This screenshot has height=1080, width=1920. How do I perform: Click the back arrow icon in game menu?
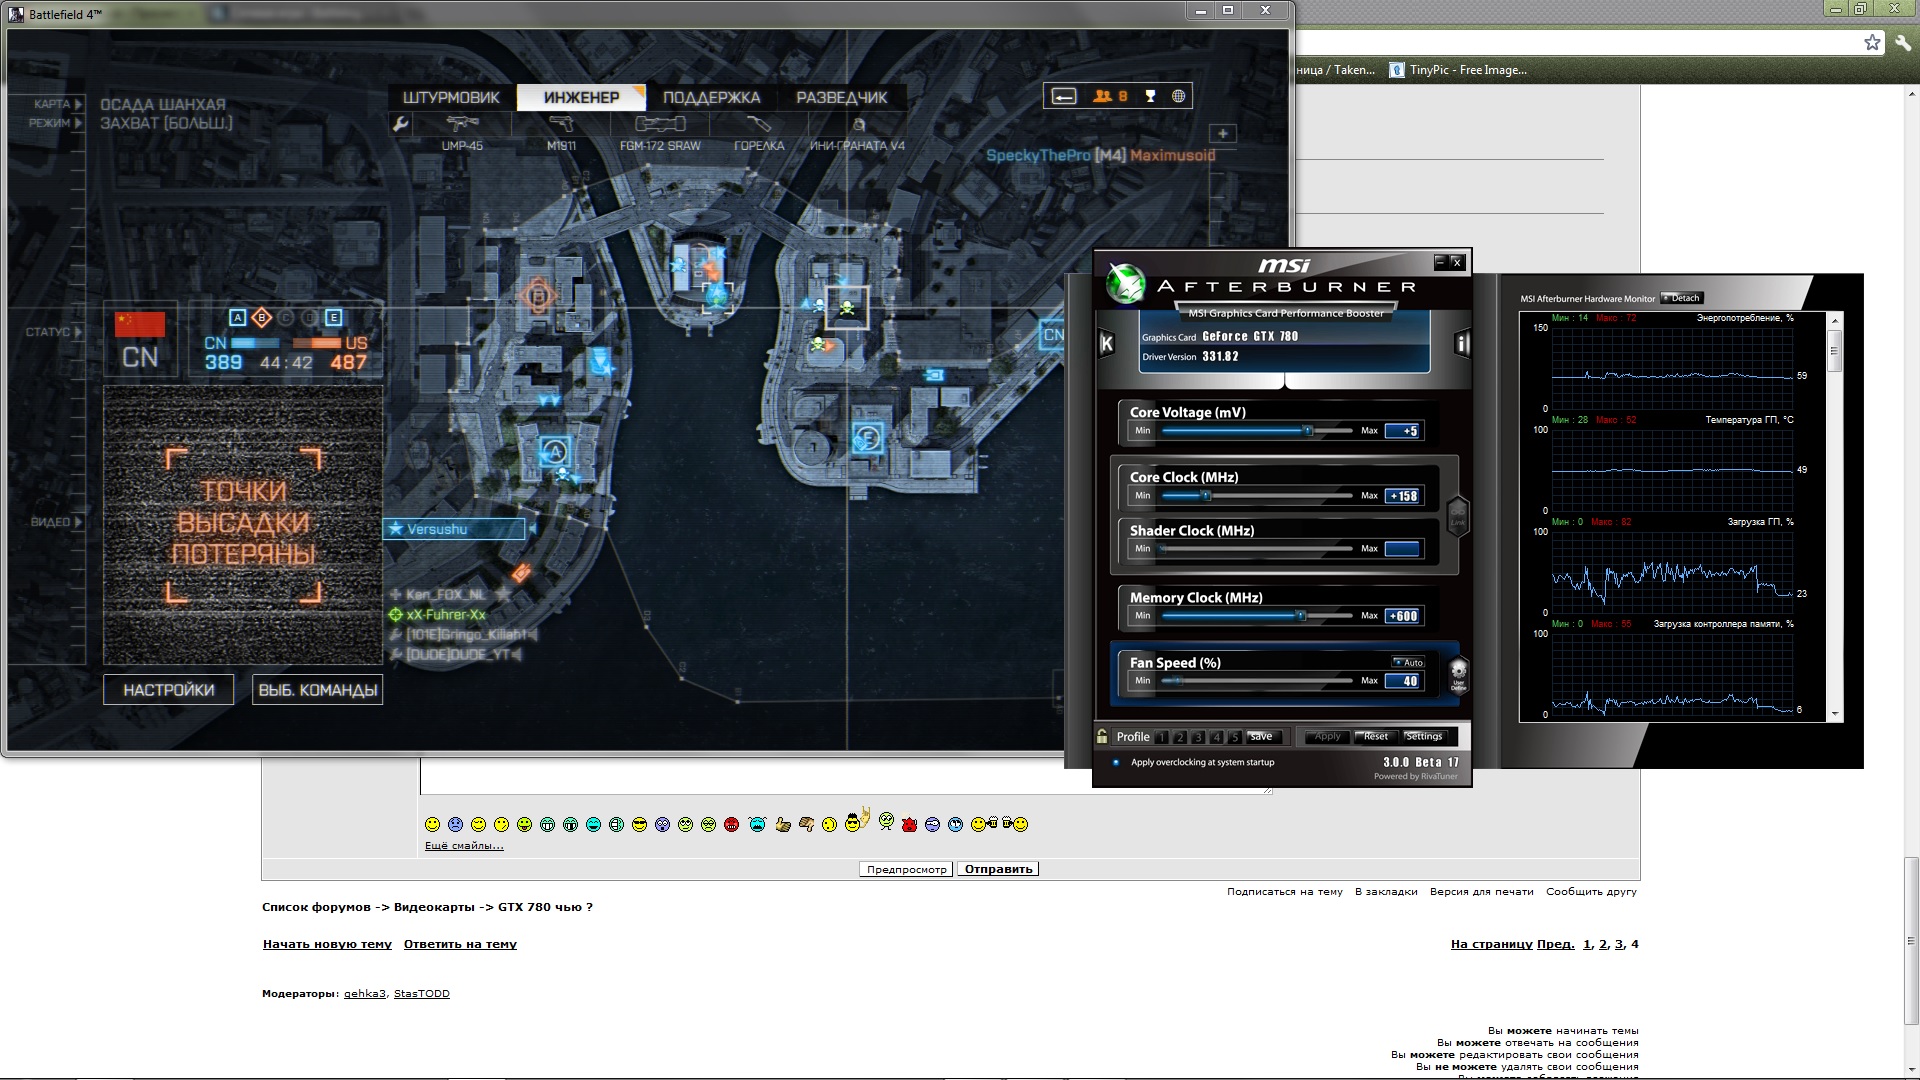(1064, 96)
